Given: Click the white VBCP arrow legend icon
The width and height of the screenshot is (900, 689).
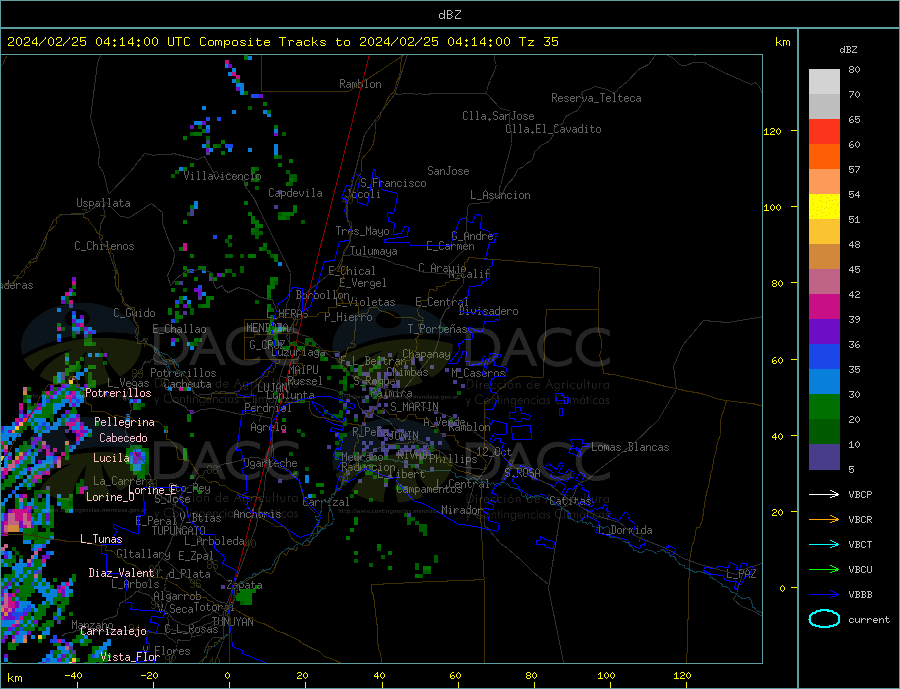Looking at the screenshot, I should pos(824,494).
